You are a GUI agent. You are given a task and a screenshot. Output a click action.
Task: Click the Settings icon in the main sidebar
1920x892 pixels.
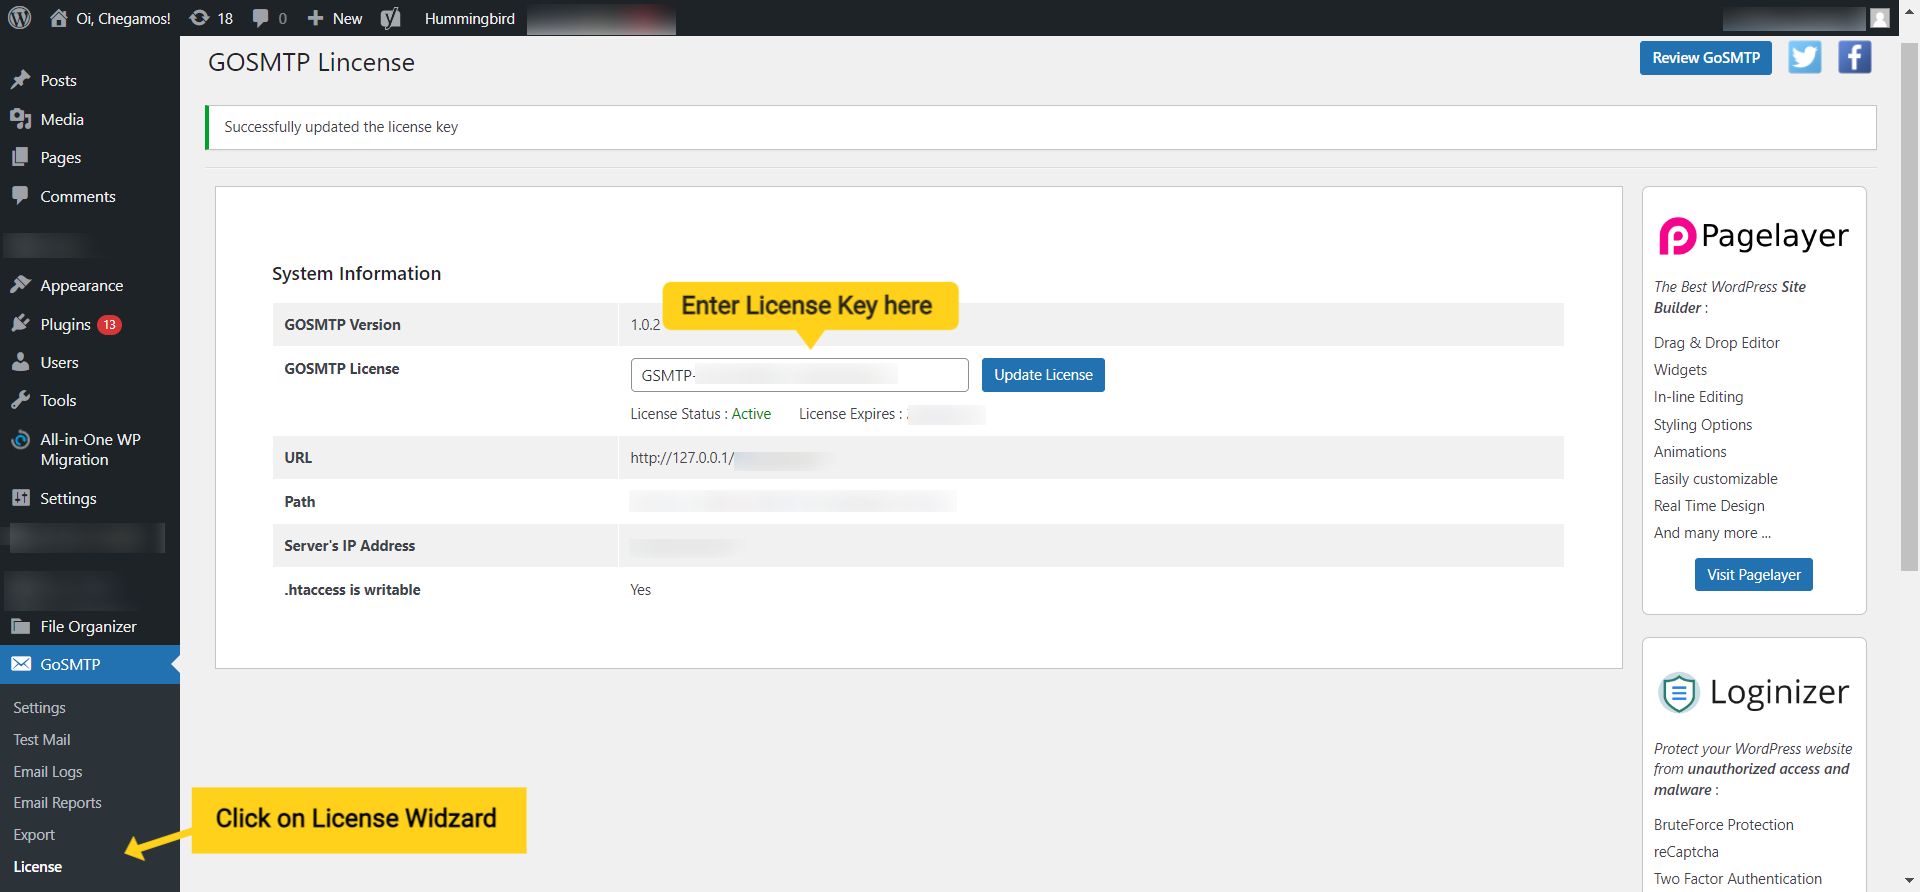[20, 498]
